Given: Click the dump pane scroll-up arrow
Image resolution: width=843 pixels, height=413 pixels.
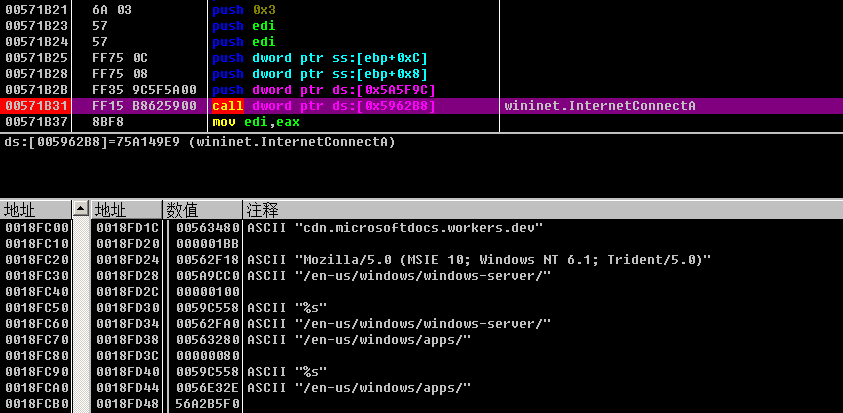Looking at the screenshot, I should point(81,209).
